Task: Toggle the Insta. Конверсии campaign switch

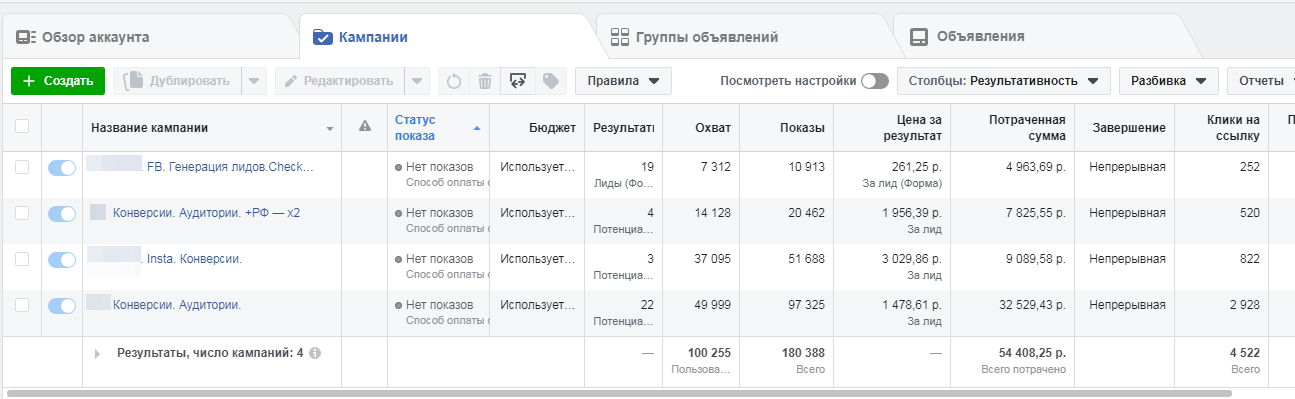Action: click(x=62, y=259)
